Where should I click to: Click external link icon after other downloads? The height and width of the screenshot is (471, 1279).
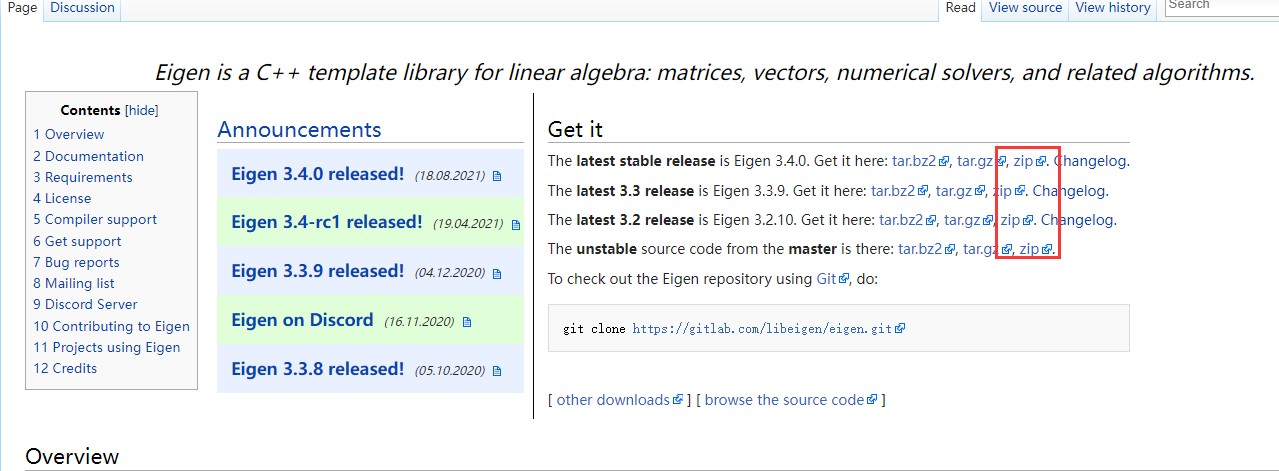pos(678,400)
